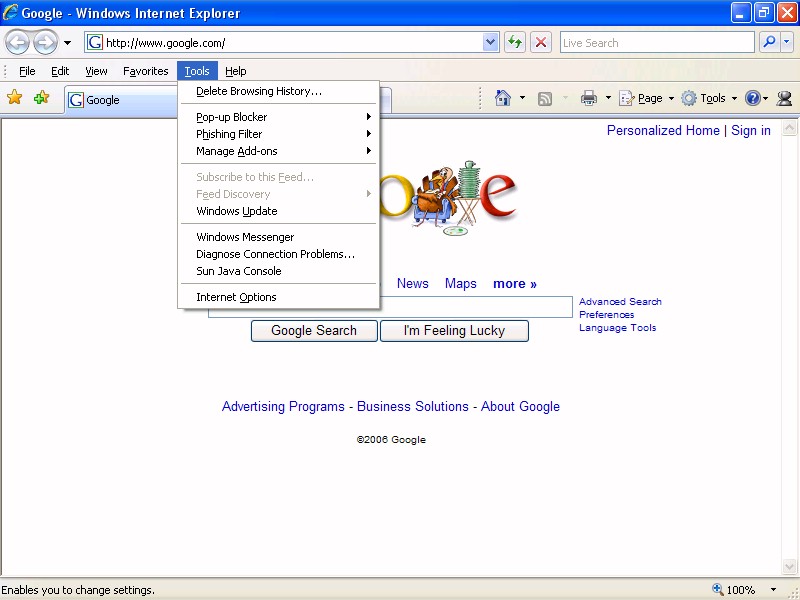Open the Favorites menu in menu bar
This screenshot has height=600, width=800.
(146, 71)
